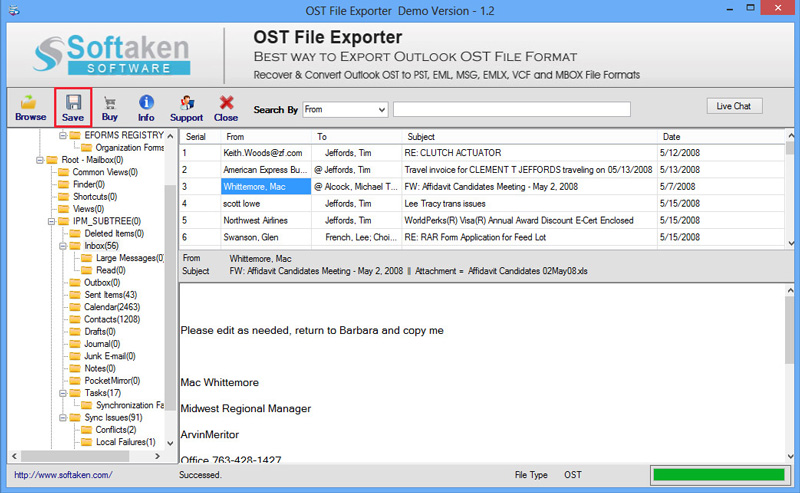The height and width of the screenshot is (493, 800).
Task: Open the Search By From dropdown
Action: coord(345,109)
